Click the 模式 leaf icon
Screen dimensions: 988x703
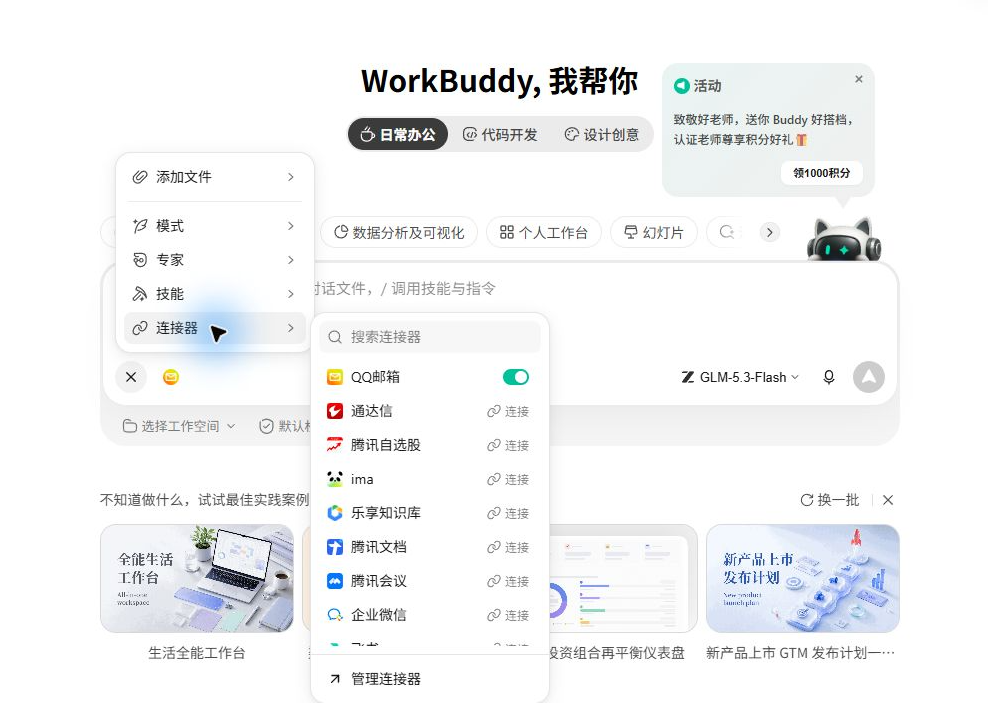(140, 226)
